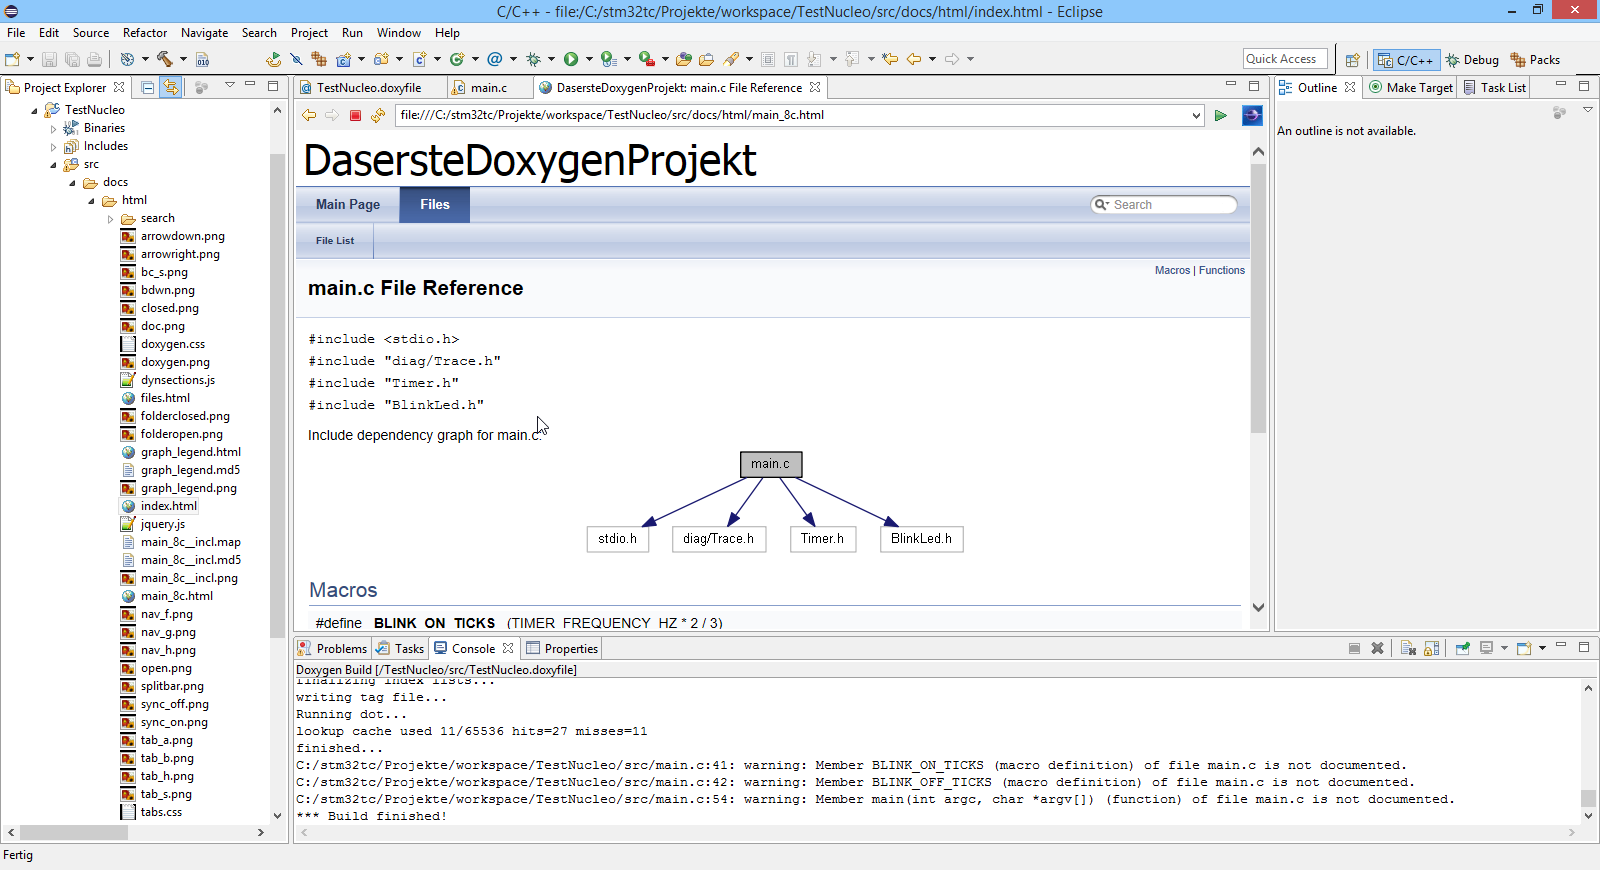Viewport: 1600px width, 870px height.
Task: Switch to the Packs perspective
Action: (1535, 60)
